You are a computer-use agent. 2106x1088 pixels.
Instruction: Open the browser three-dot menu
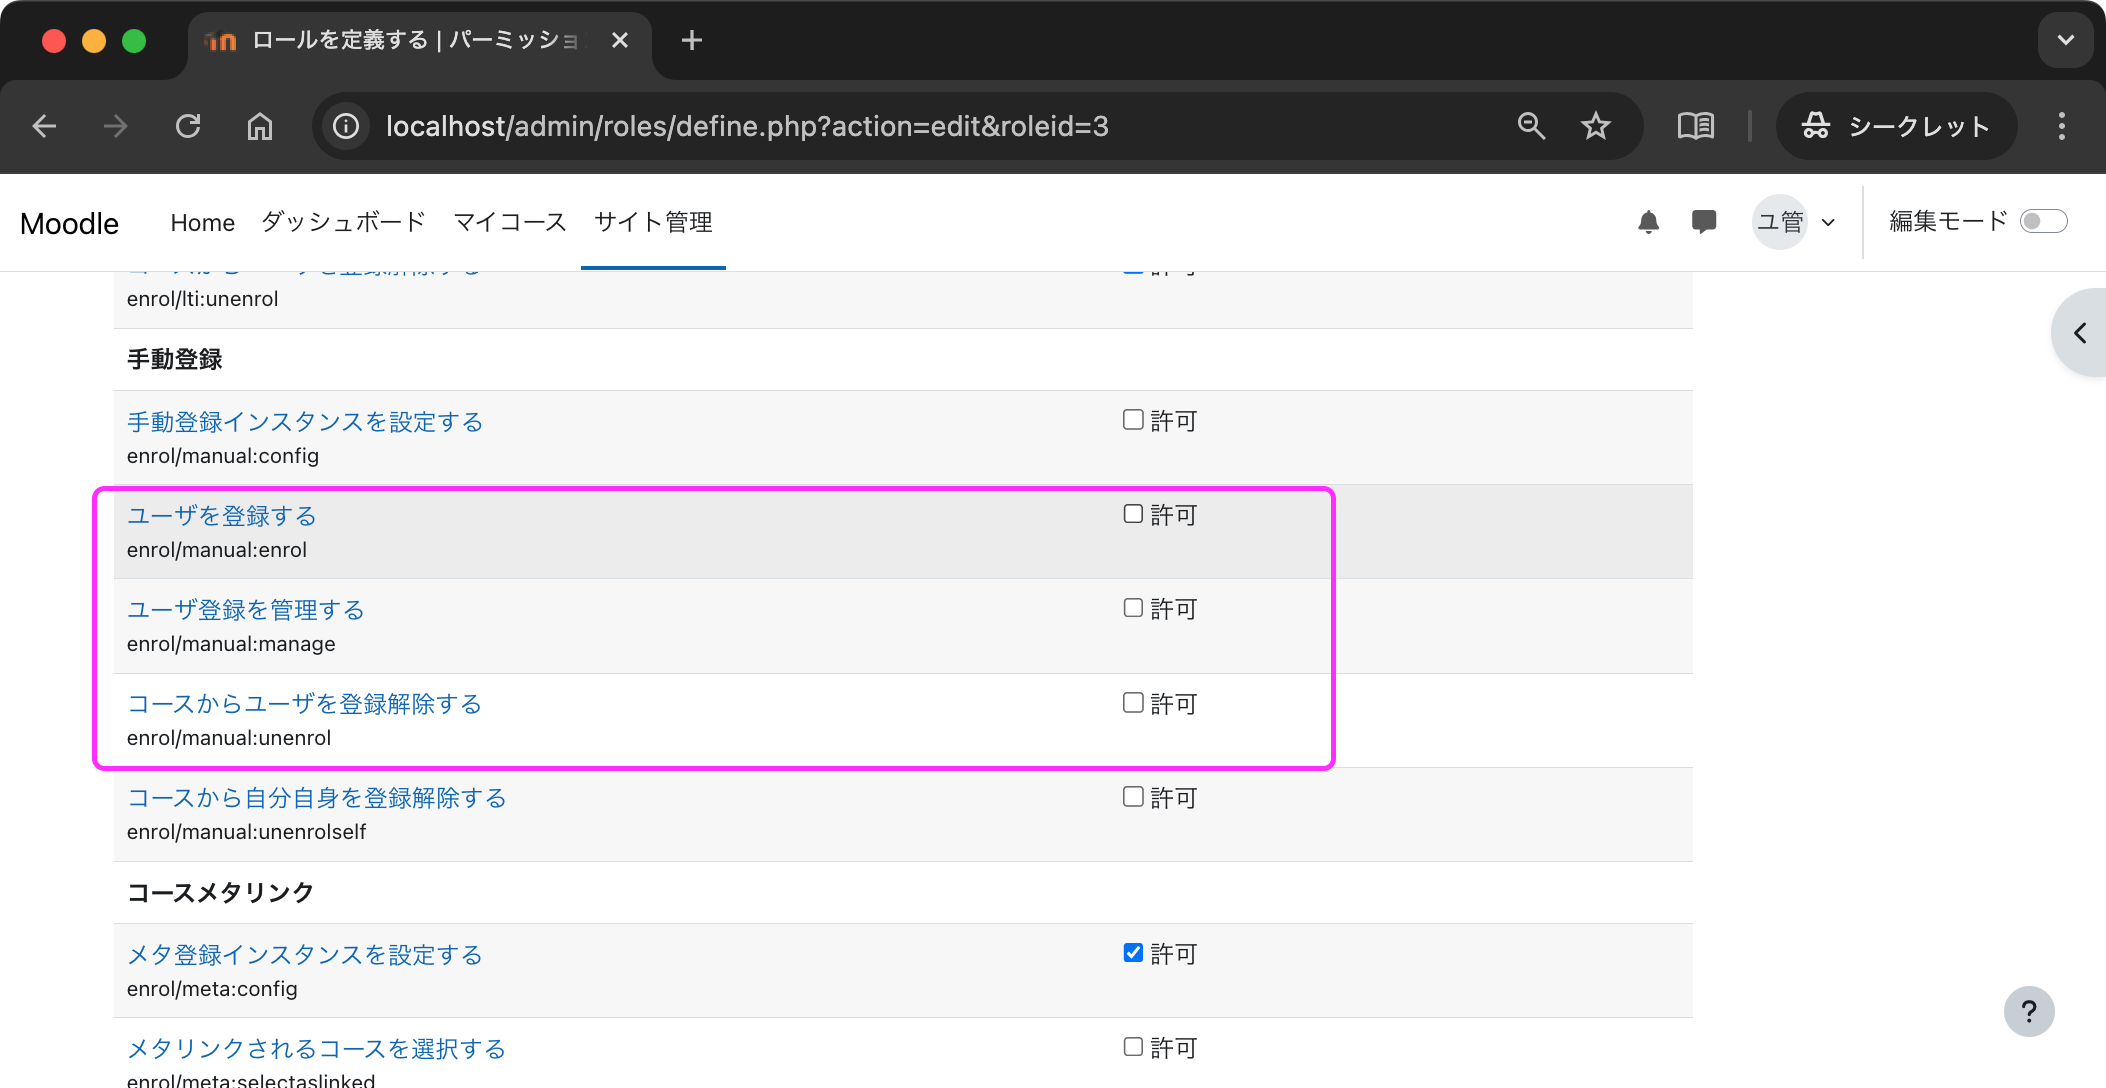coord(2060,126)
